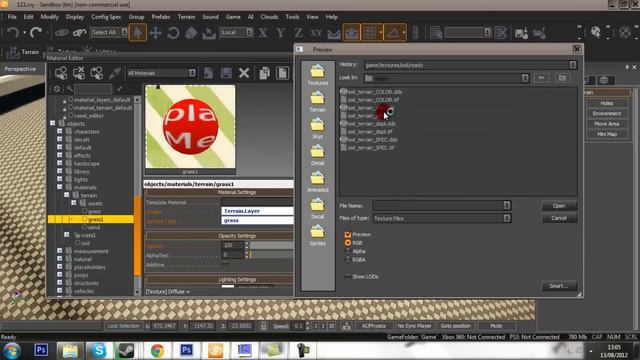Constrain movement to XY plane
This screenshot has height=360, width=640.
coord(316,33)
